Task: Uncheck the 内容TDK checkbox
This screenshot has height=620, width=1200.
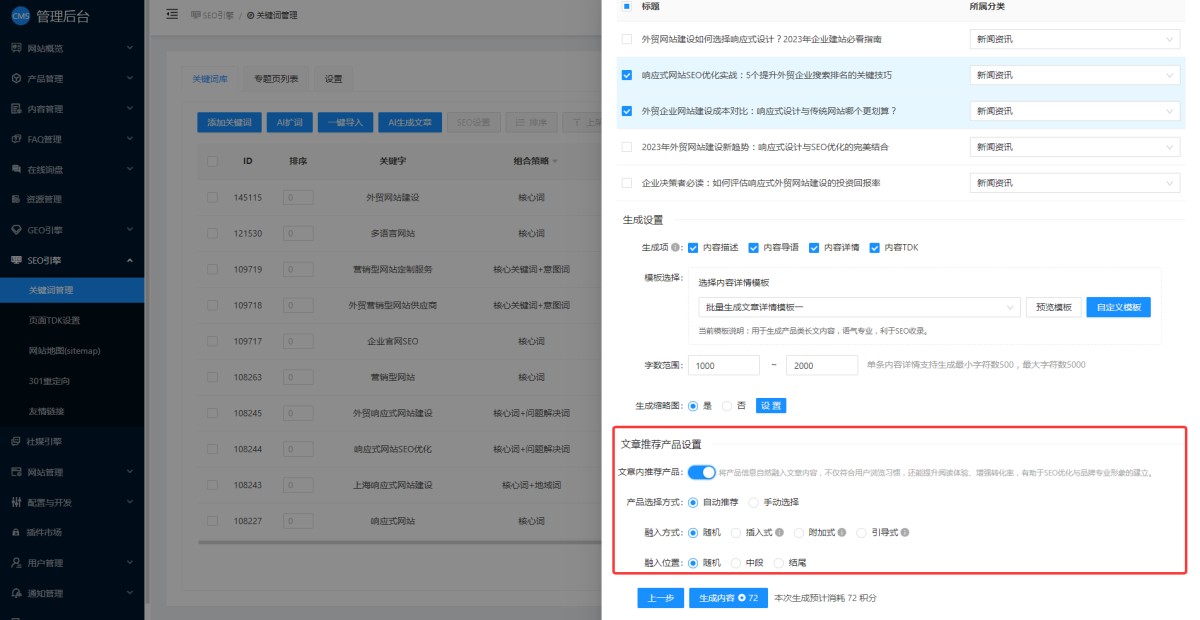Action: [x=874, y=247]
